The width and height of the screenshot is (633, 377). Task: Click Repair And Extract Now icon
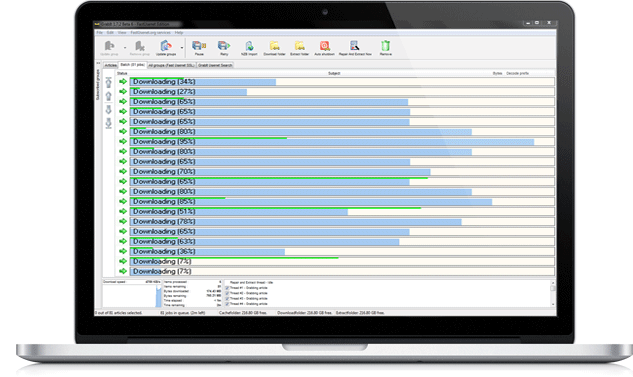[355, 48]
